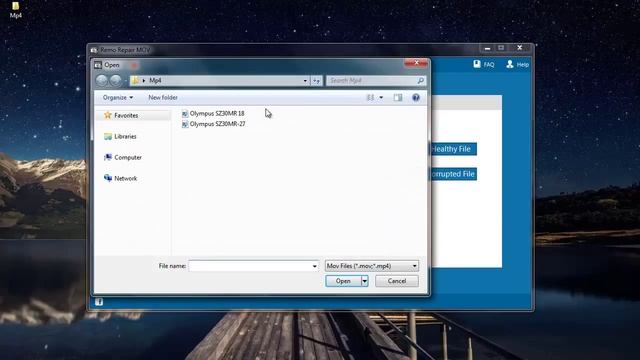The image size is (640, 360).
Task: Click the Libraries icon in the sidebar
Action: coord(108,136)
